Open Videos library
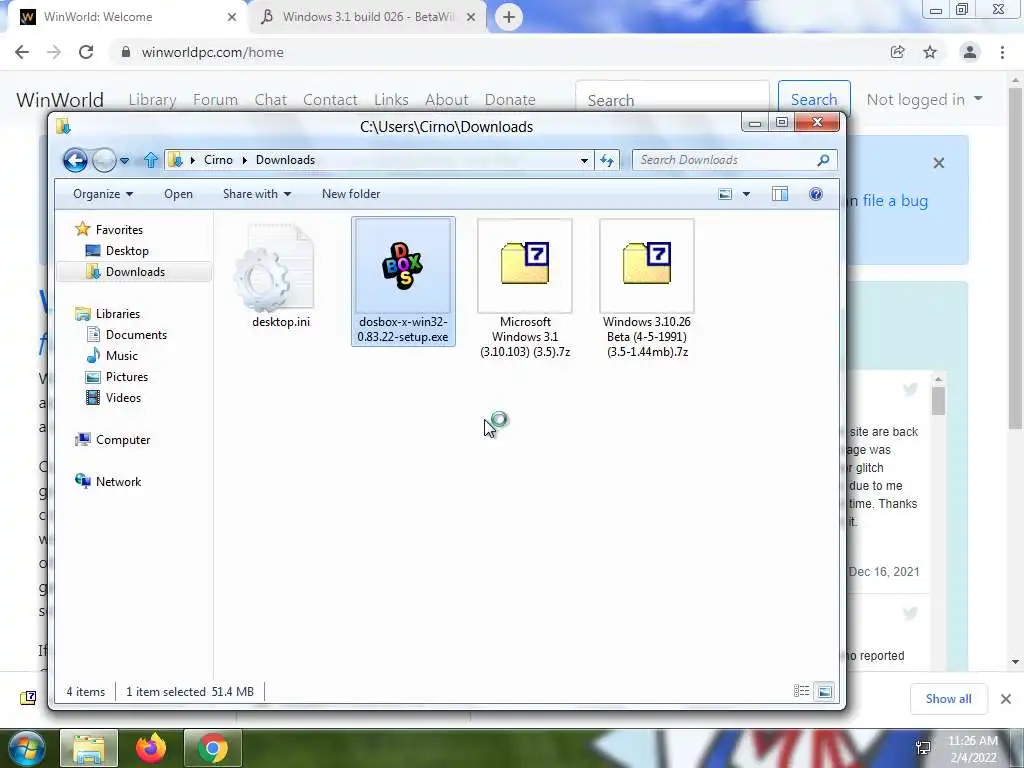The image size is (1024, 768). (123, 398)
